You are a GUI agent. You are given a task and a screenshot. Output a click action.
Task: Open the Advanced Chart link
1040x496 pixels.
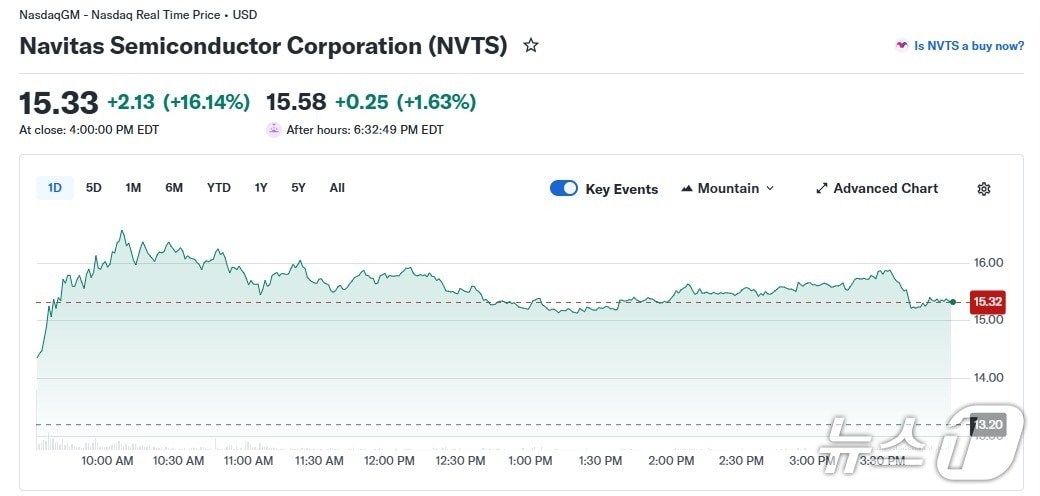coord(885,189)
